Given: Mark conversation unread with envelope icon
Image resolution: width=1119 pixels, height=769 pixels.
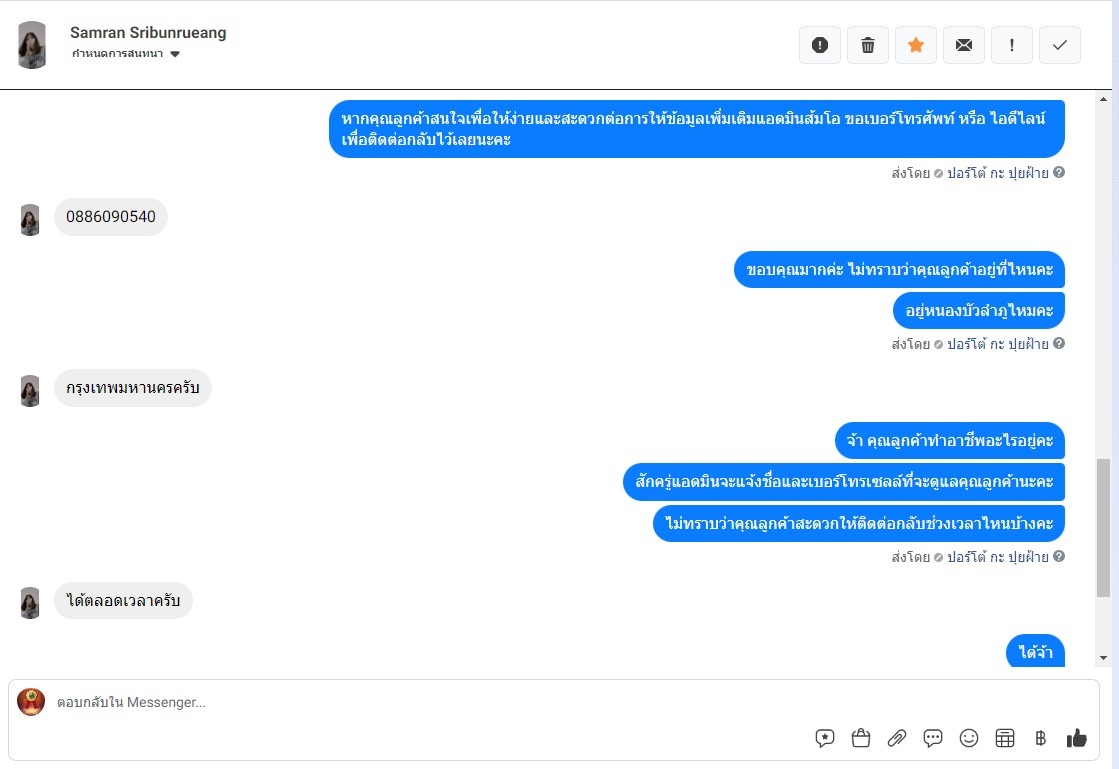Looking at the screenshot, I should (963, 45).
